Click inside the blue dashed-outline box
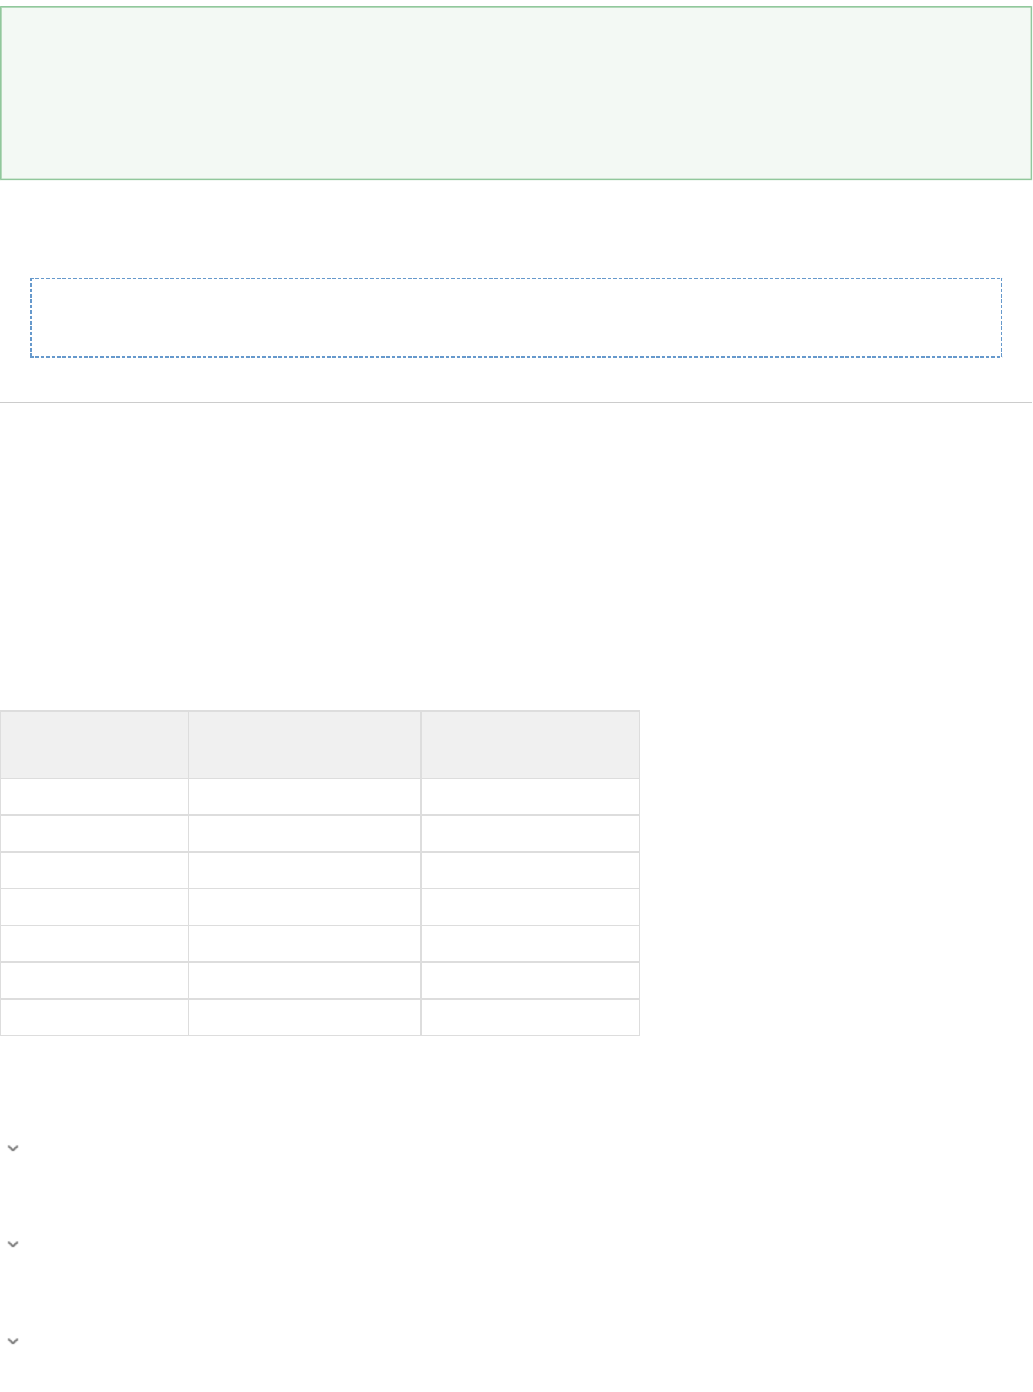 [x=516, y=318]
